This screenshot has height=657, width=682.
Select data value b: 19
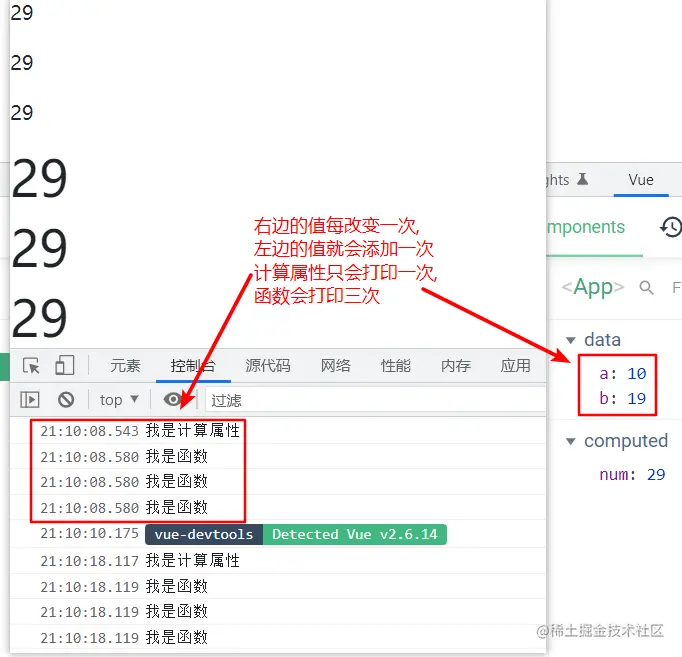click(x=622, y=398)
